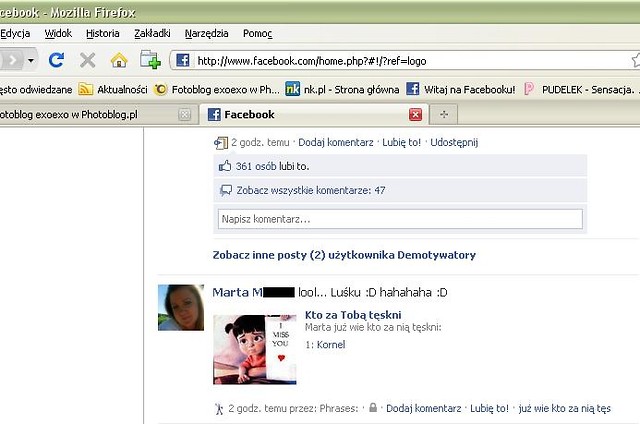Click the thumbs-up like icon
This screenshot has width=640, height=424.
pos(225,166)
